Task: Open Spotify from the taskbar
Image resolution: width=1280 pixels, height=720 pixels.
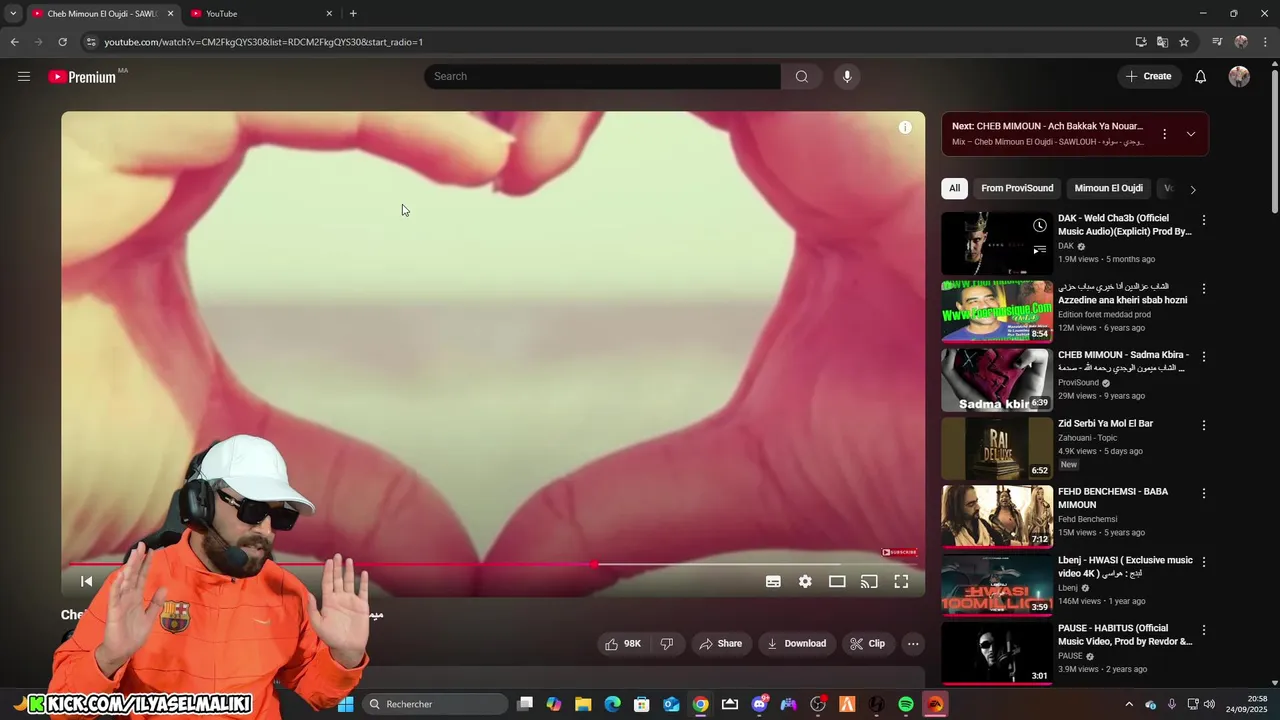Action: pyautogui.click(x=906, y=704)
